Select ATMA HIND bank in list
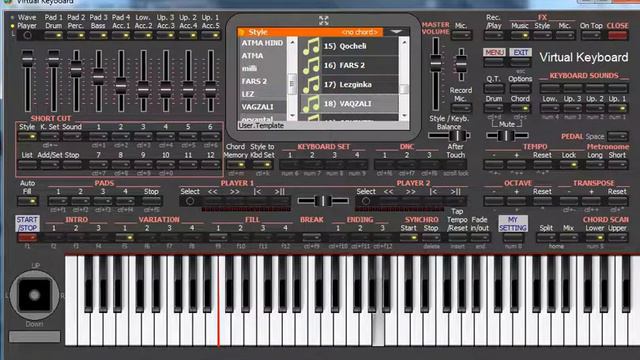The height and width of the screenshot is (360, 640). pos(262,43)
